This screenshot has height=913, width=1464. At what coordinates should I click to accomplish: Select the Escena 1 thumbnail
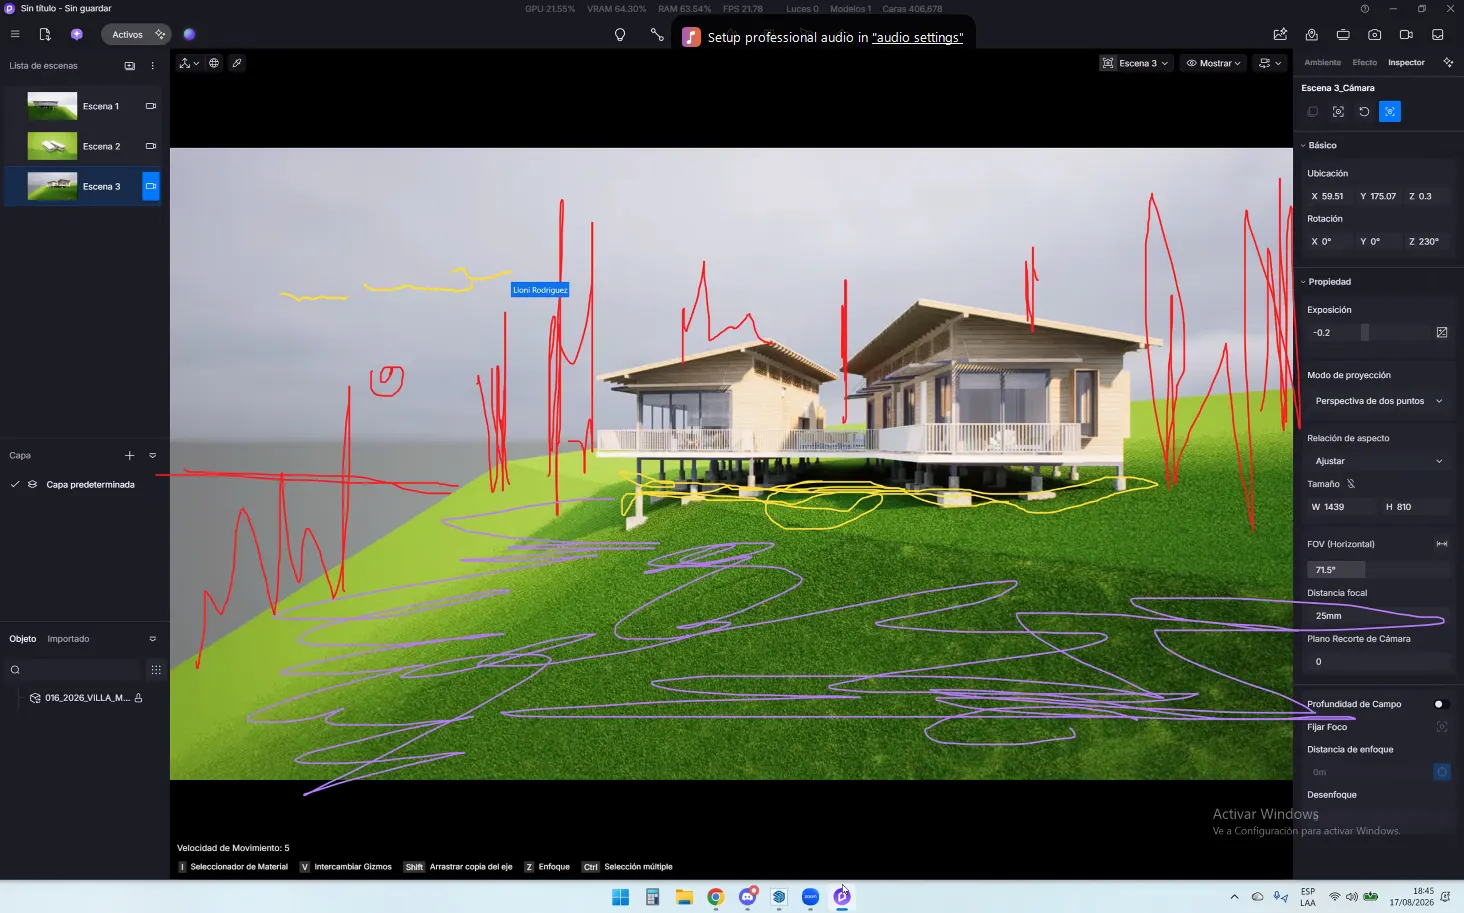52,106
